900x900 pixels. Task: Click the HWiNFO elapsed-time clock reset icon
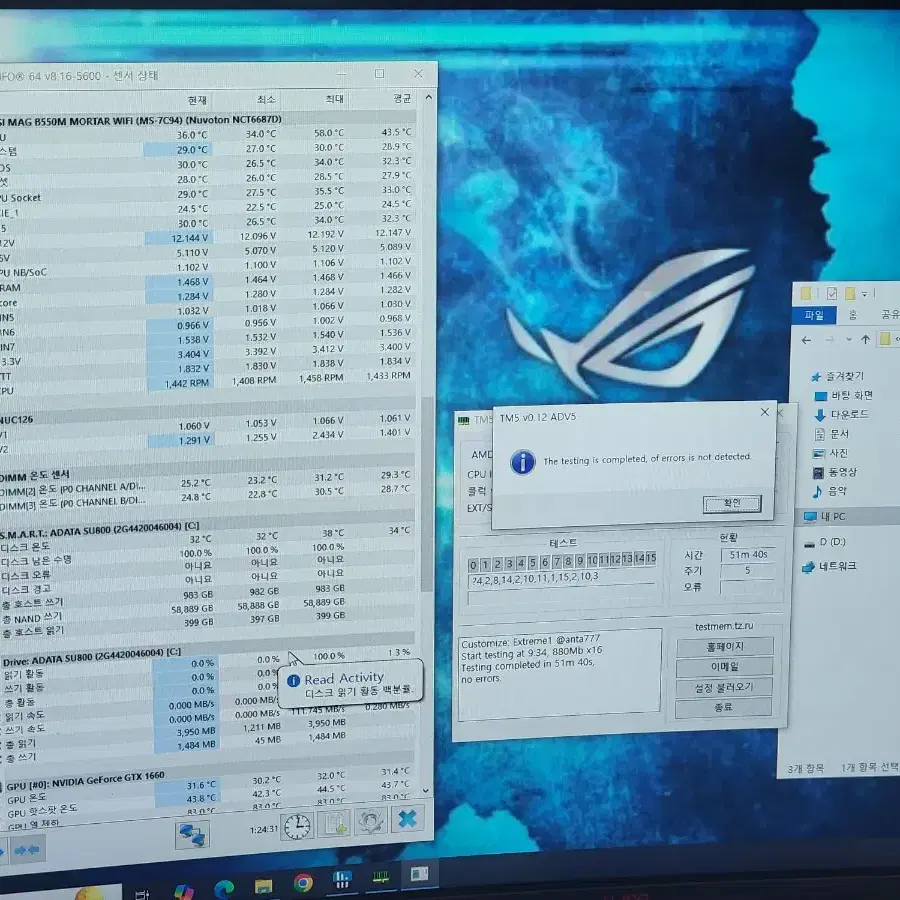(297, 827)
